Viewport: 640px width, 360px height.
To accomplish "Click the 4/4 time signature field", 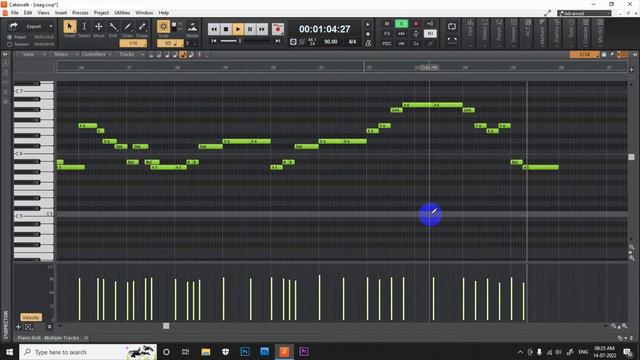I will (352, 42).
